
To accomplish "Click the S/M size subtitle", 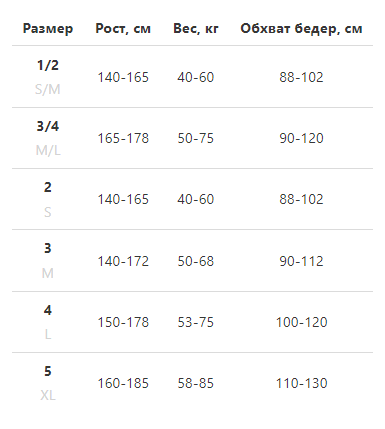I will pyautogui.click(x=48, y=89).
